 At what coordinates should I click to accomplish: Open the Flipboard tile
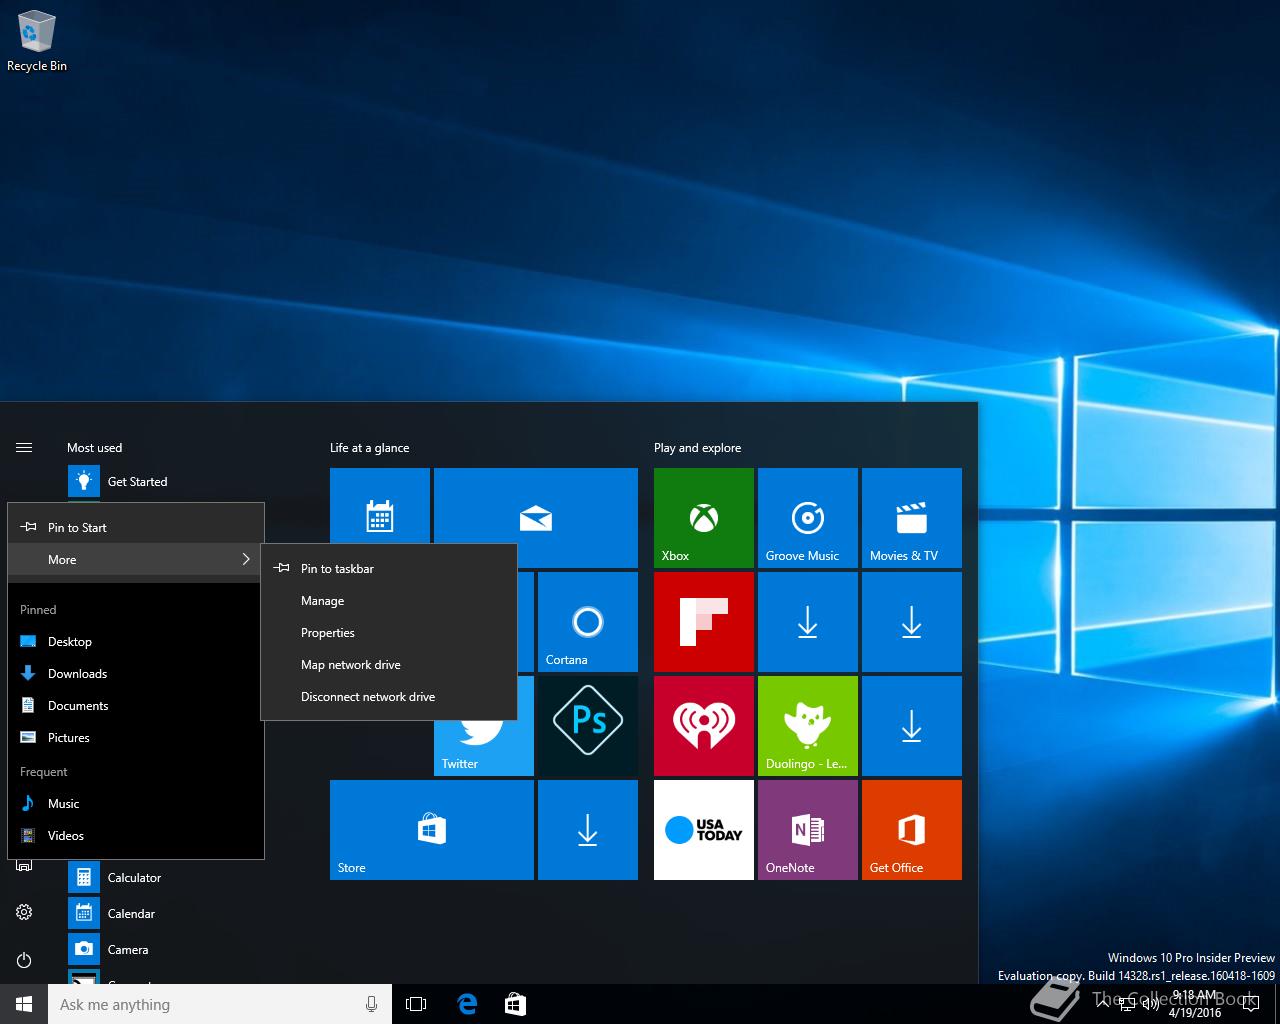tap(704, 622)
